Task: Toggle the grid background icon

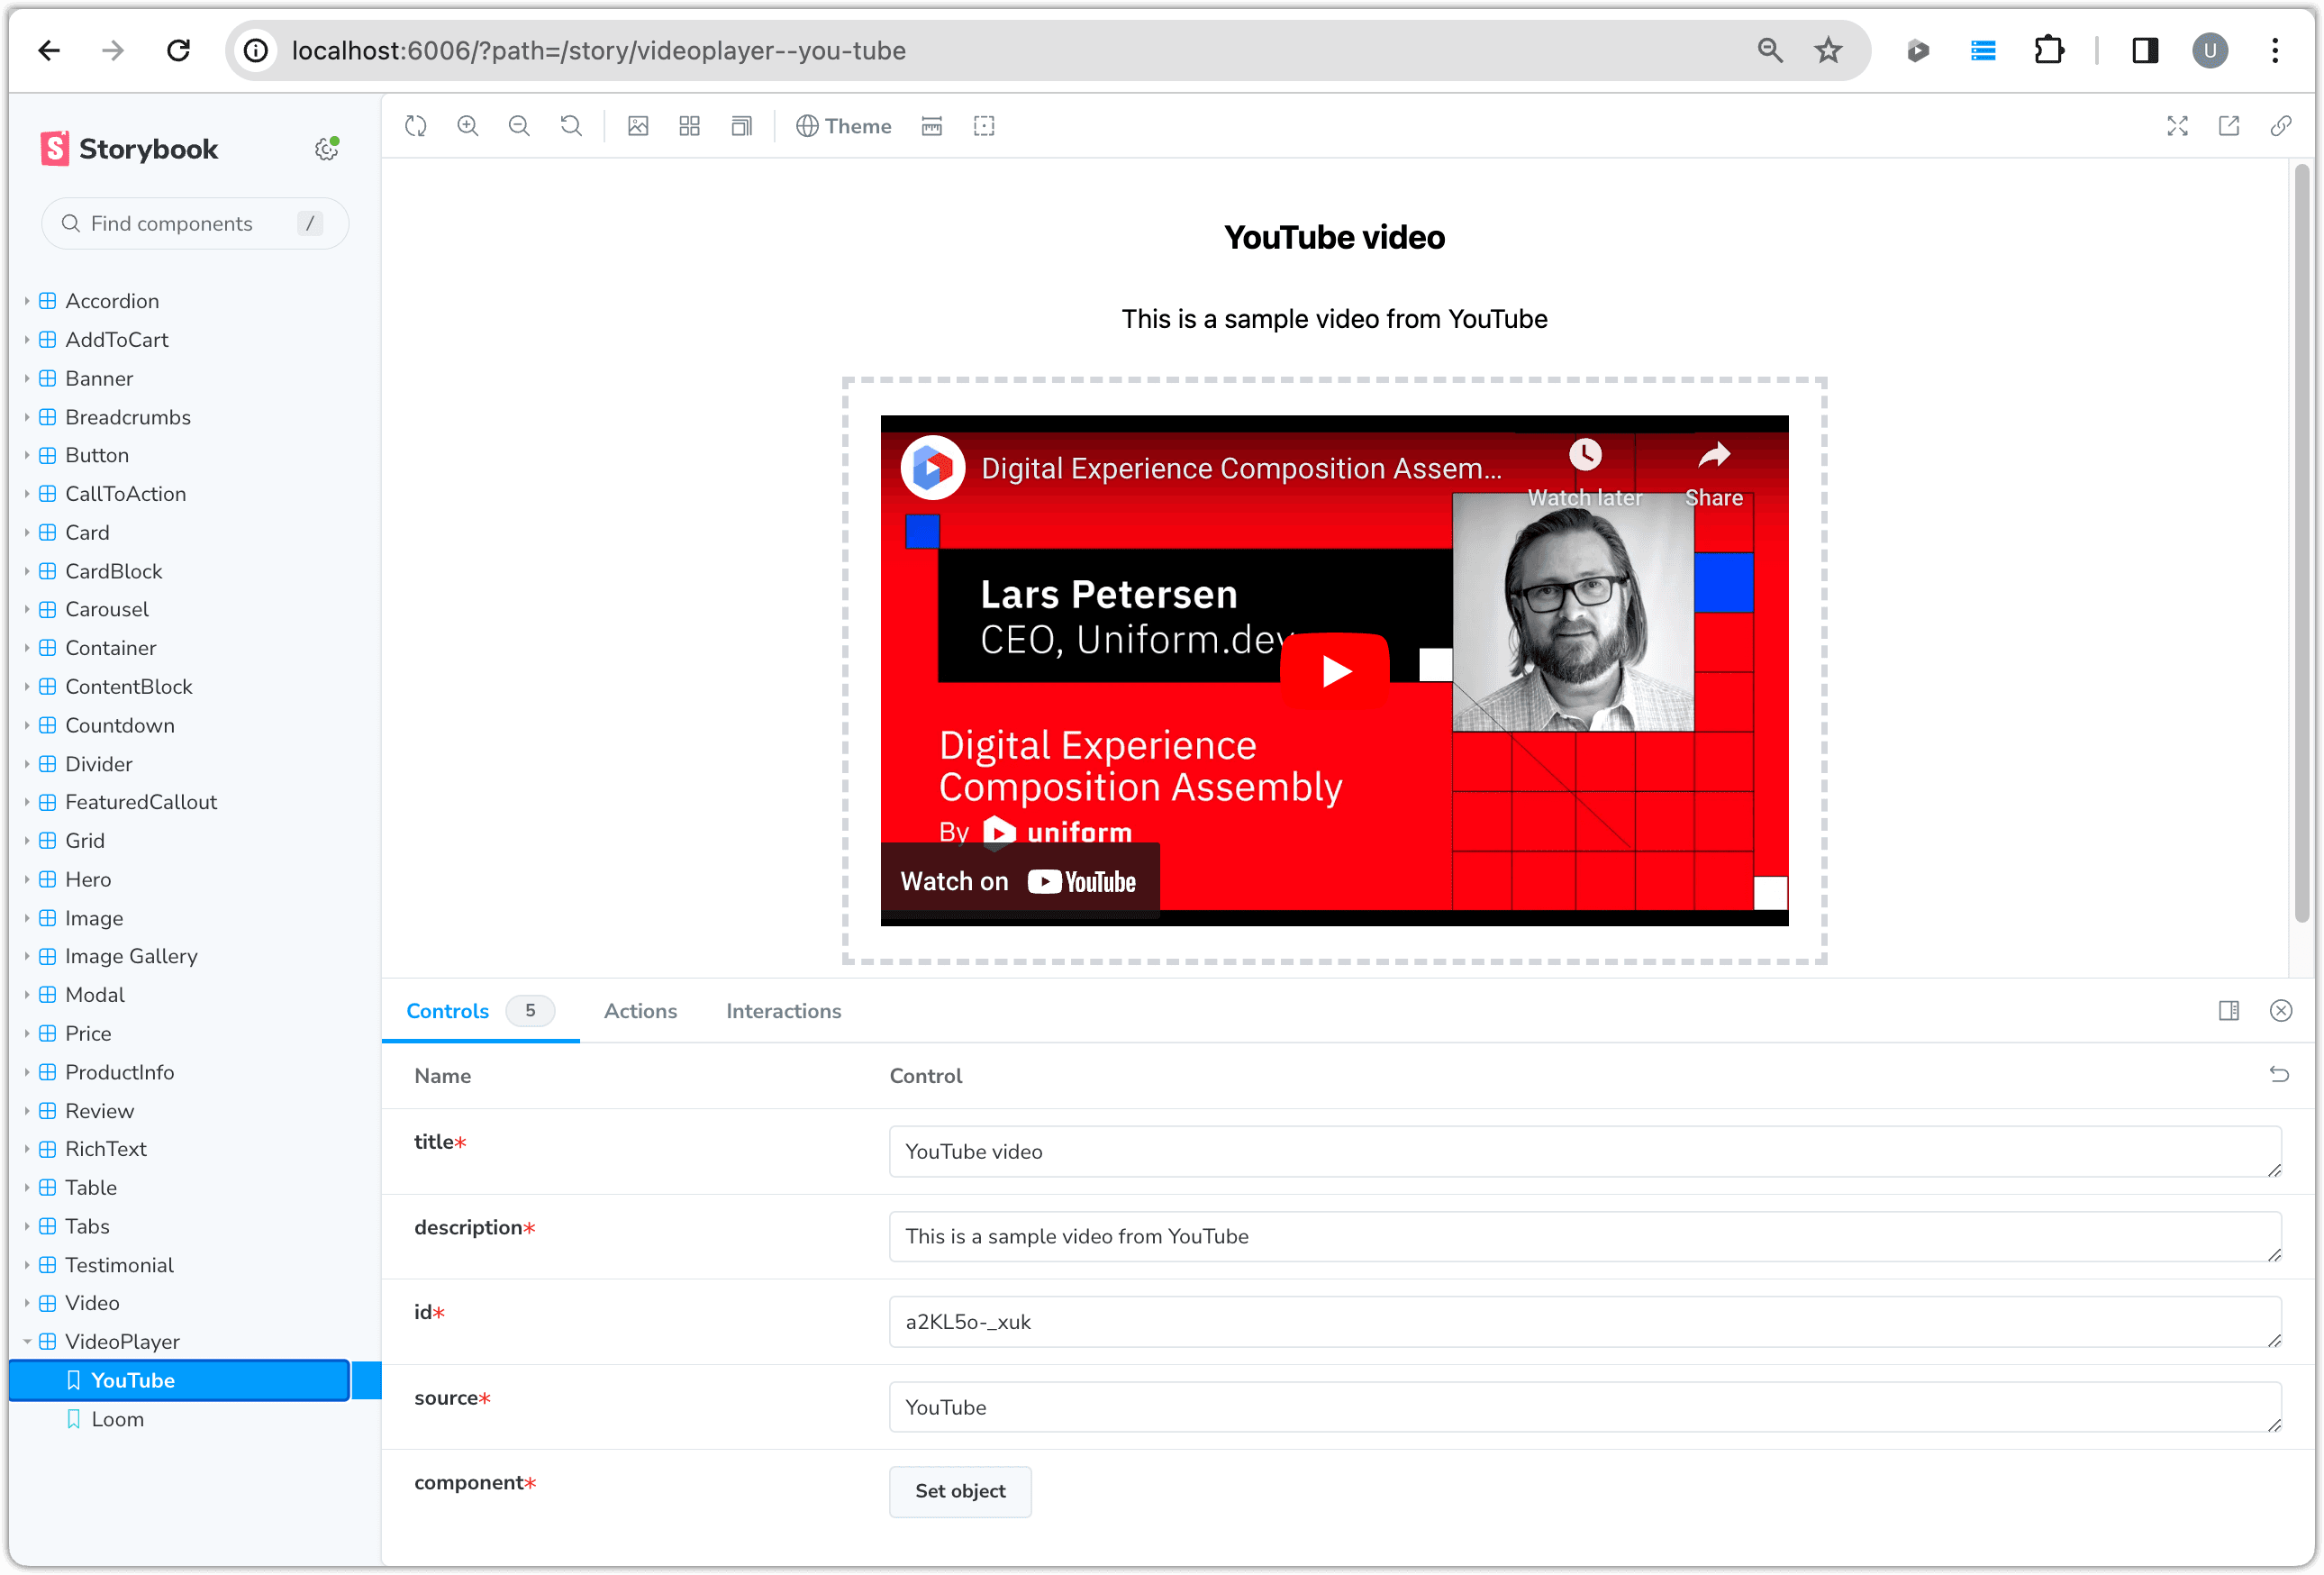Action: 689,126
